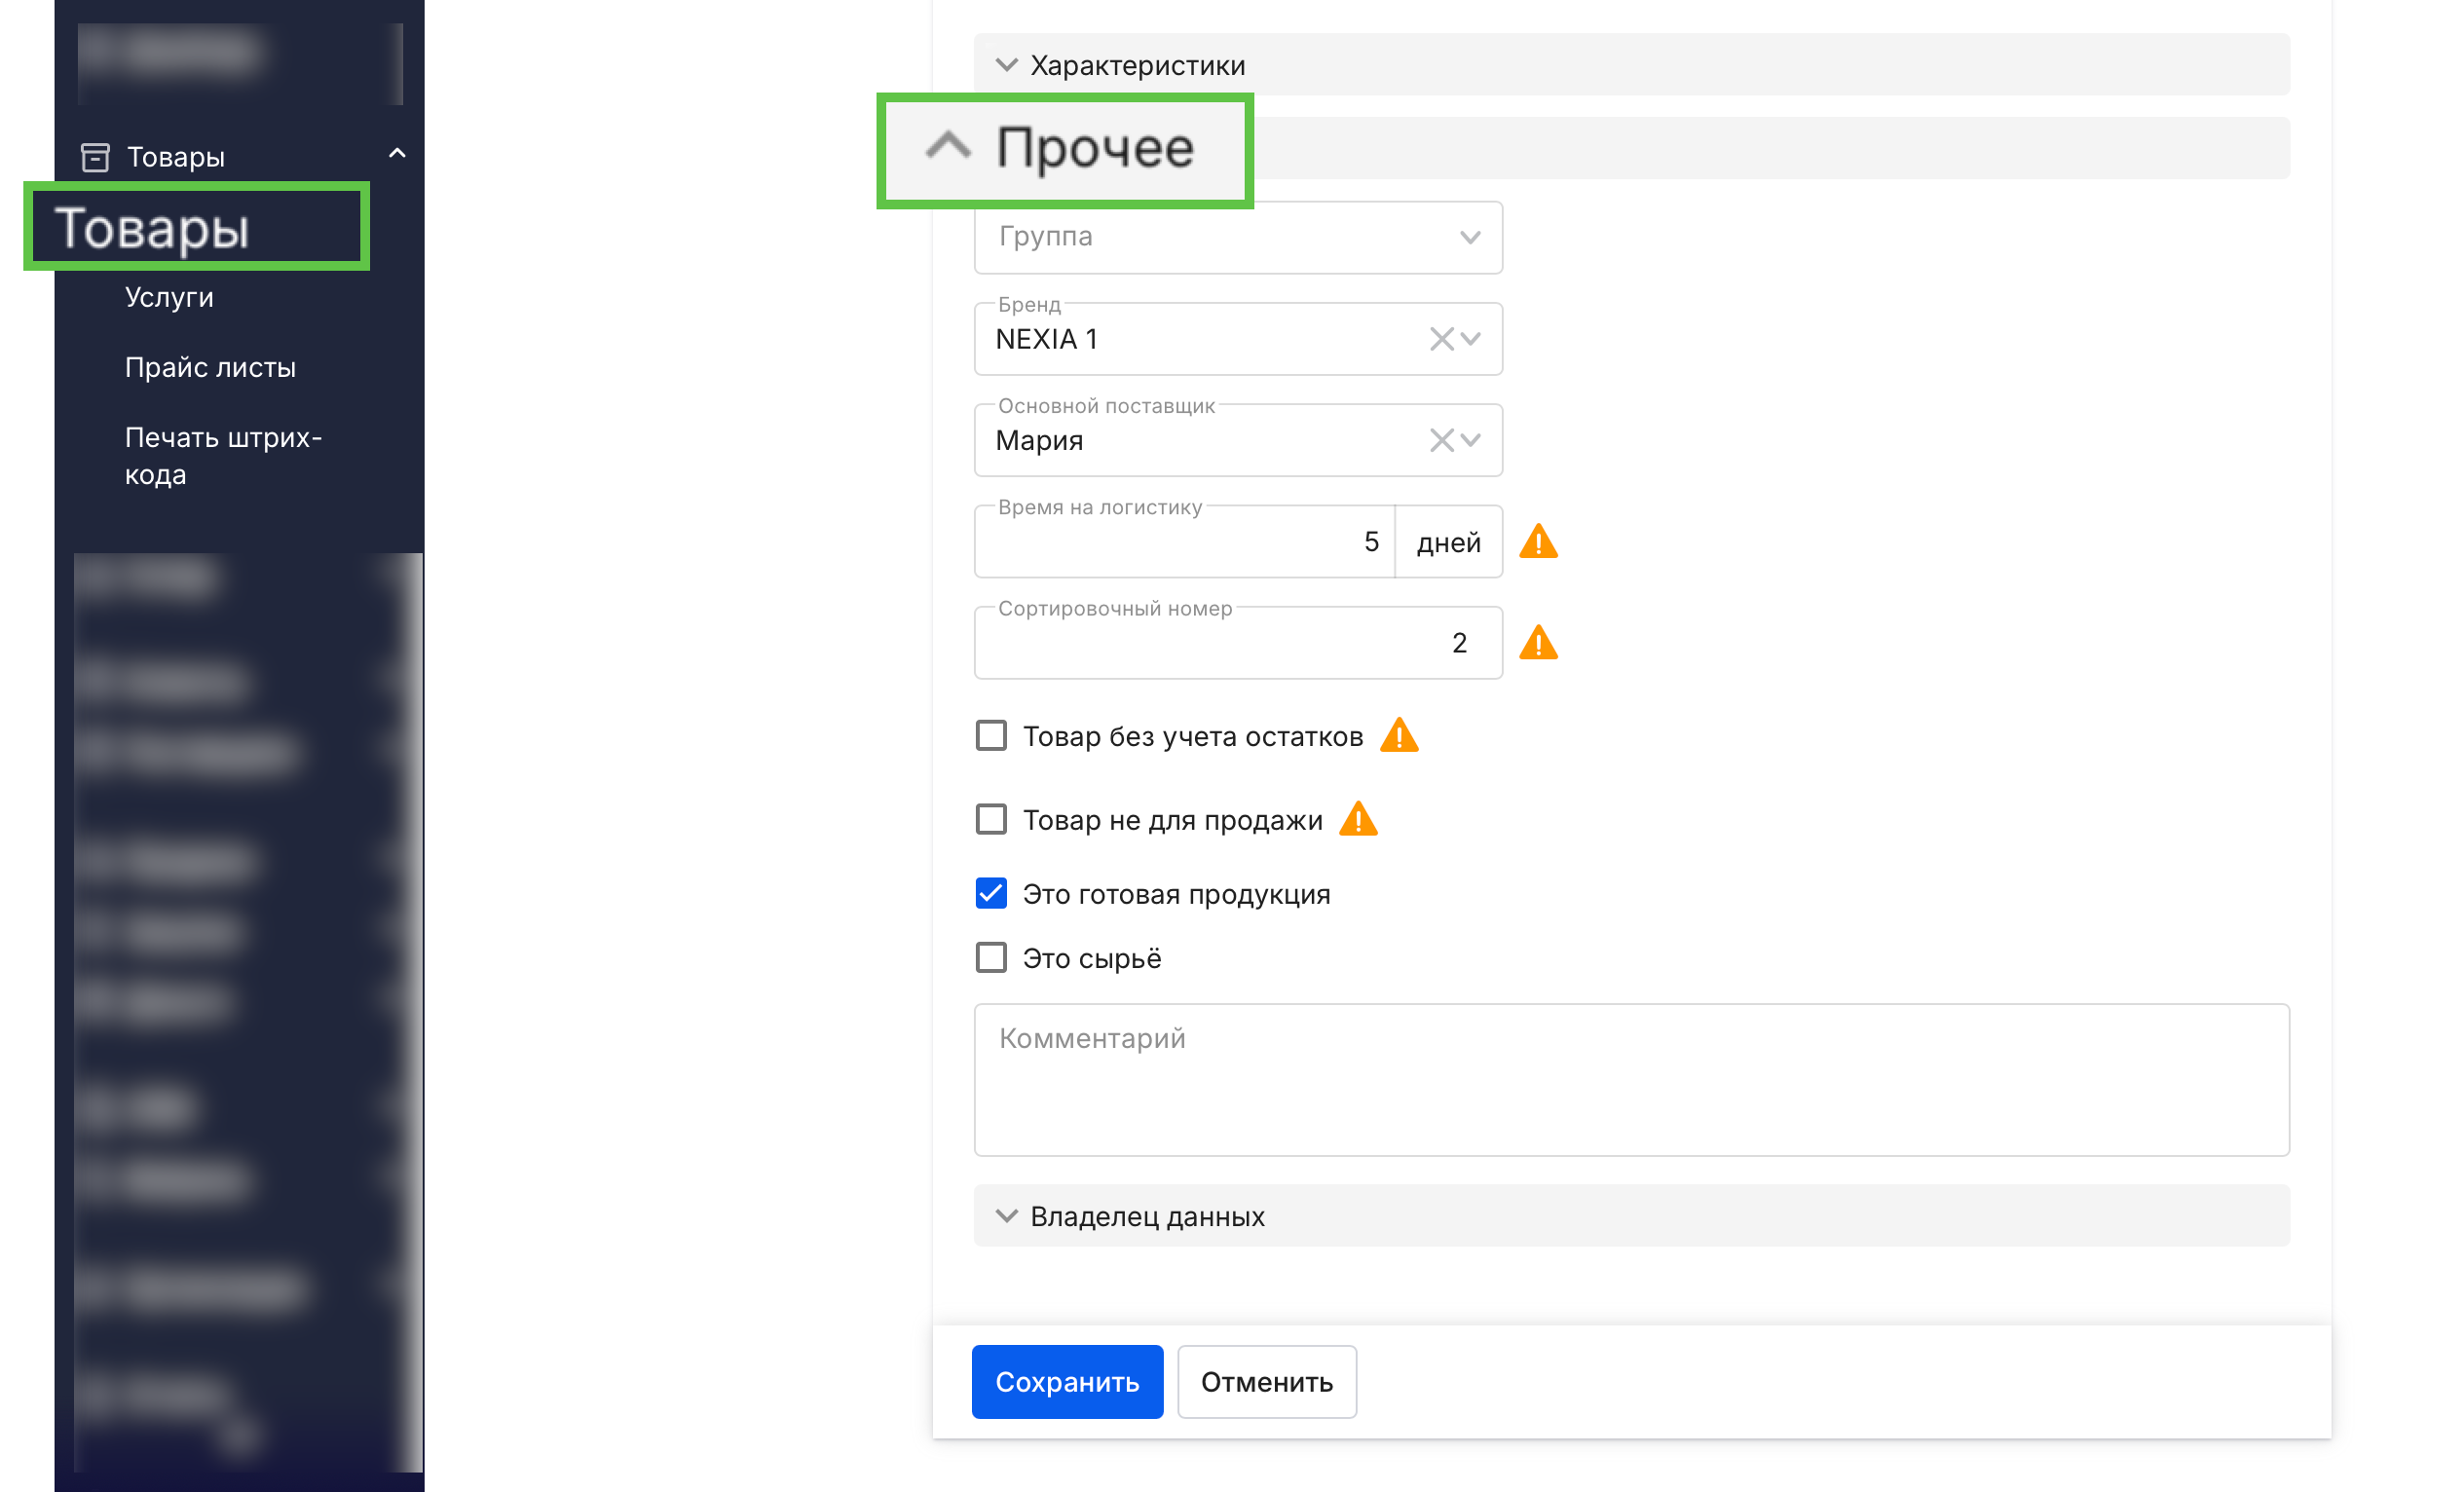
Task: Collapse Товары sidebar menu with chevron
Action: coord(397,154)
